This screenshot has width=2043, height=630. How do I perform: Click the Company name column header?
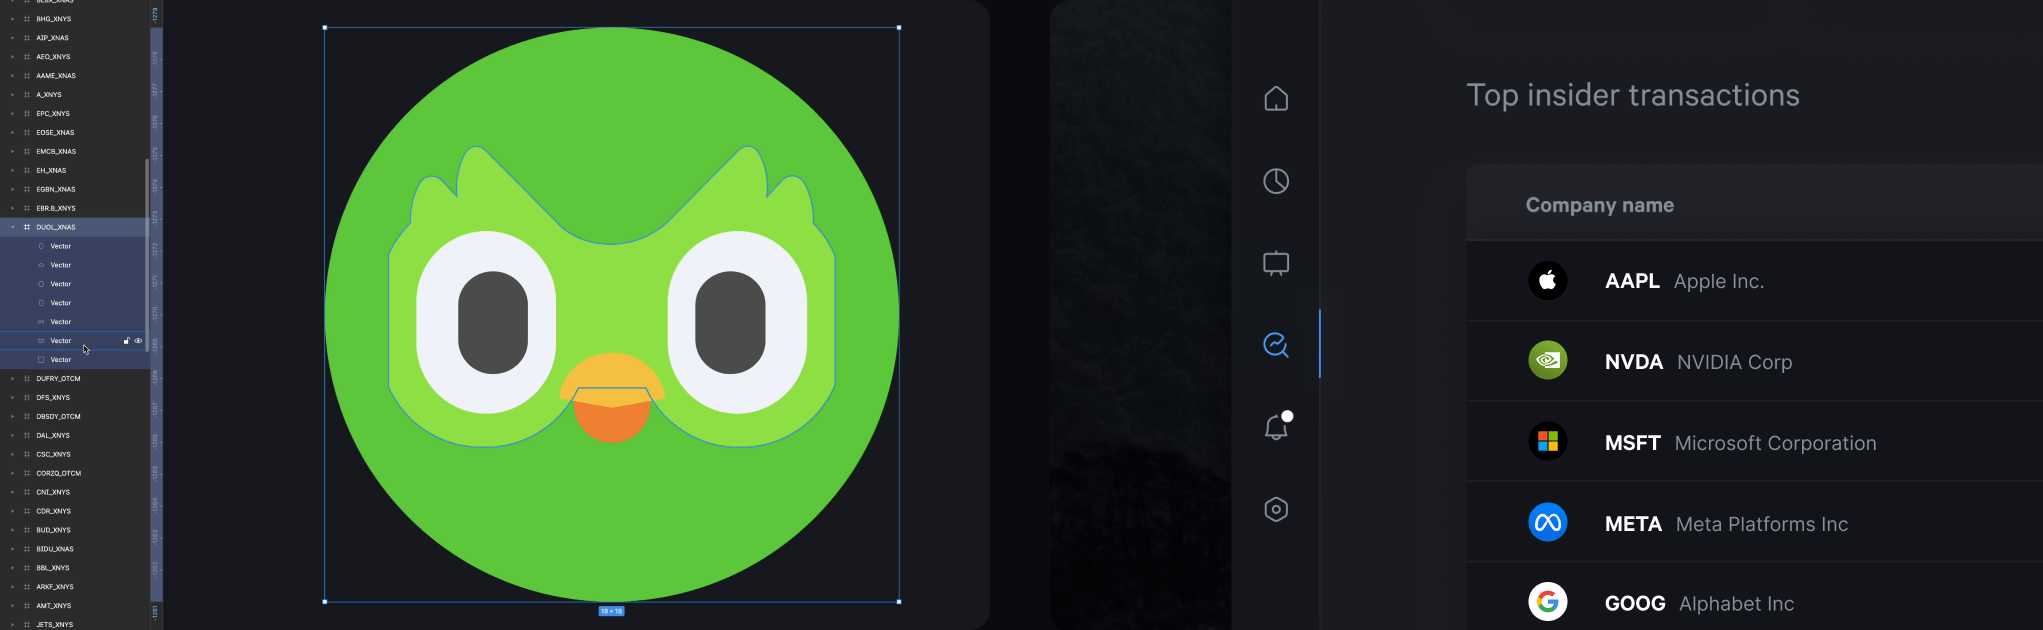(x=1599, y=205)
